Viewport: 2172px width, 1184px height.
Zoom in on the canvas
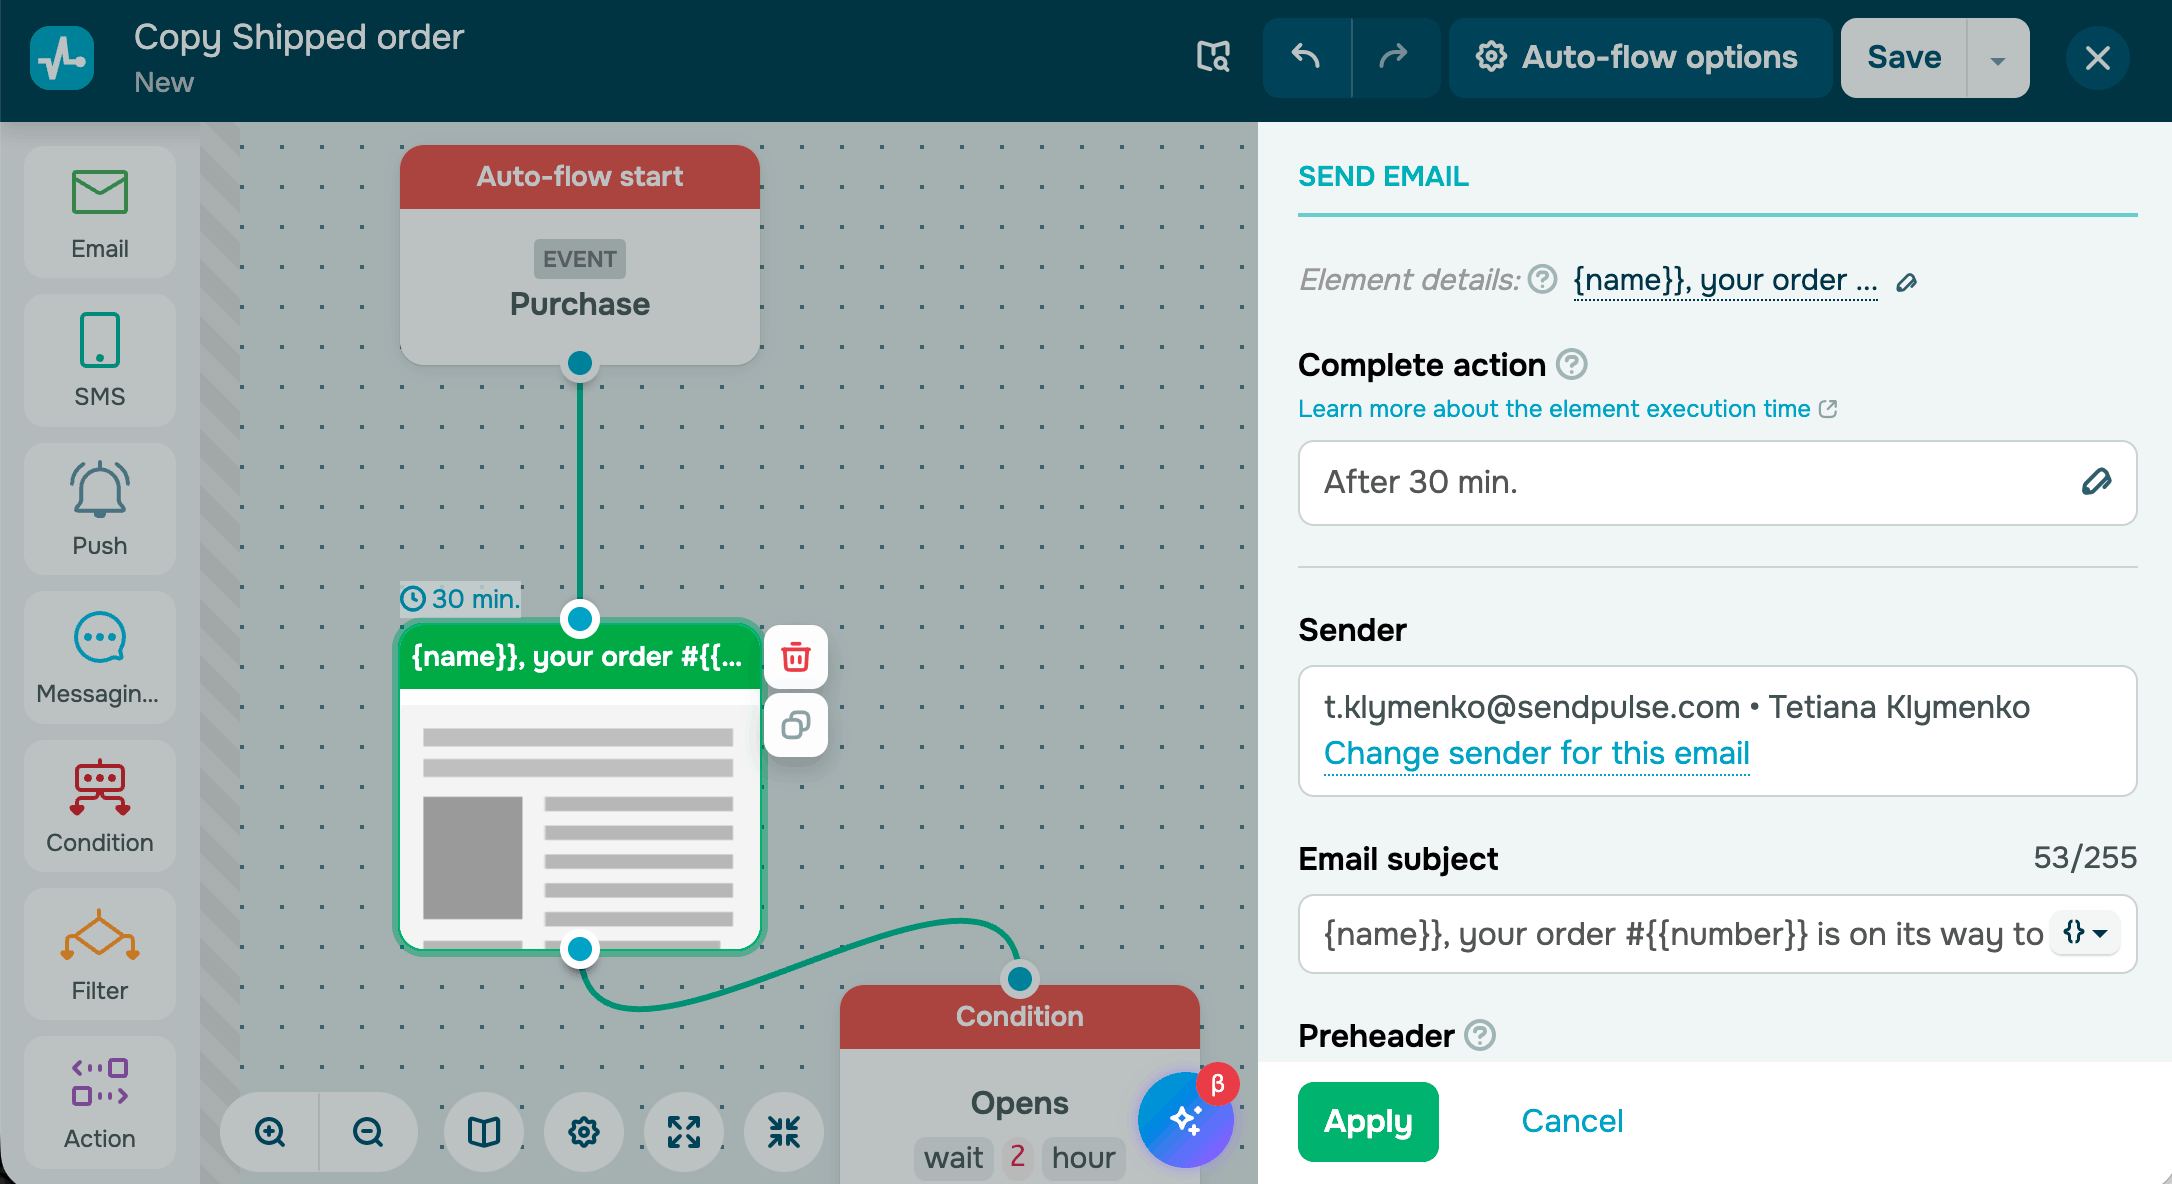pos(270,1132)
